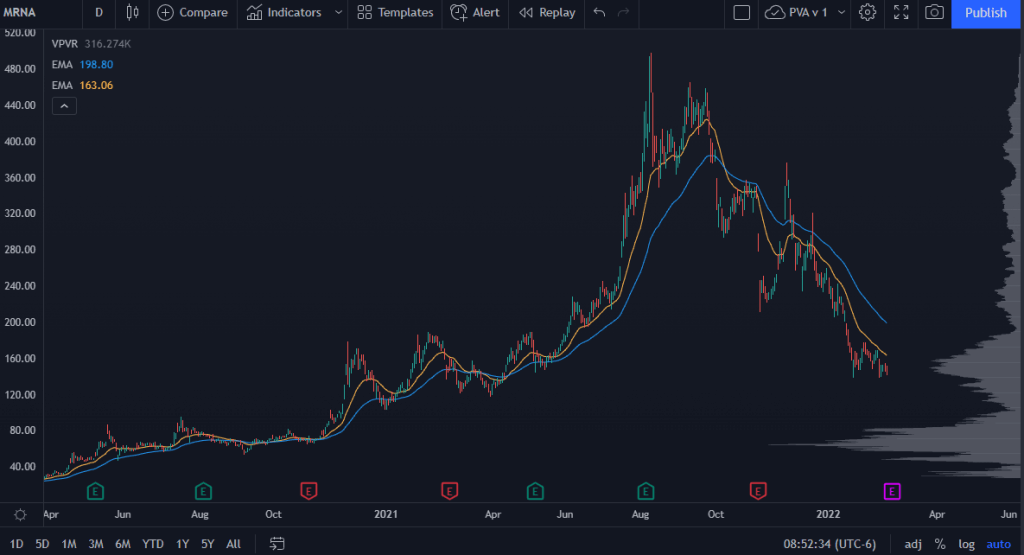Click the 2022 label on the time axis
Viewport: 1024px width, 555px height.
click(x=828, y=515)
